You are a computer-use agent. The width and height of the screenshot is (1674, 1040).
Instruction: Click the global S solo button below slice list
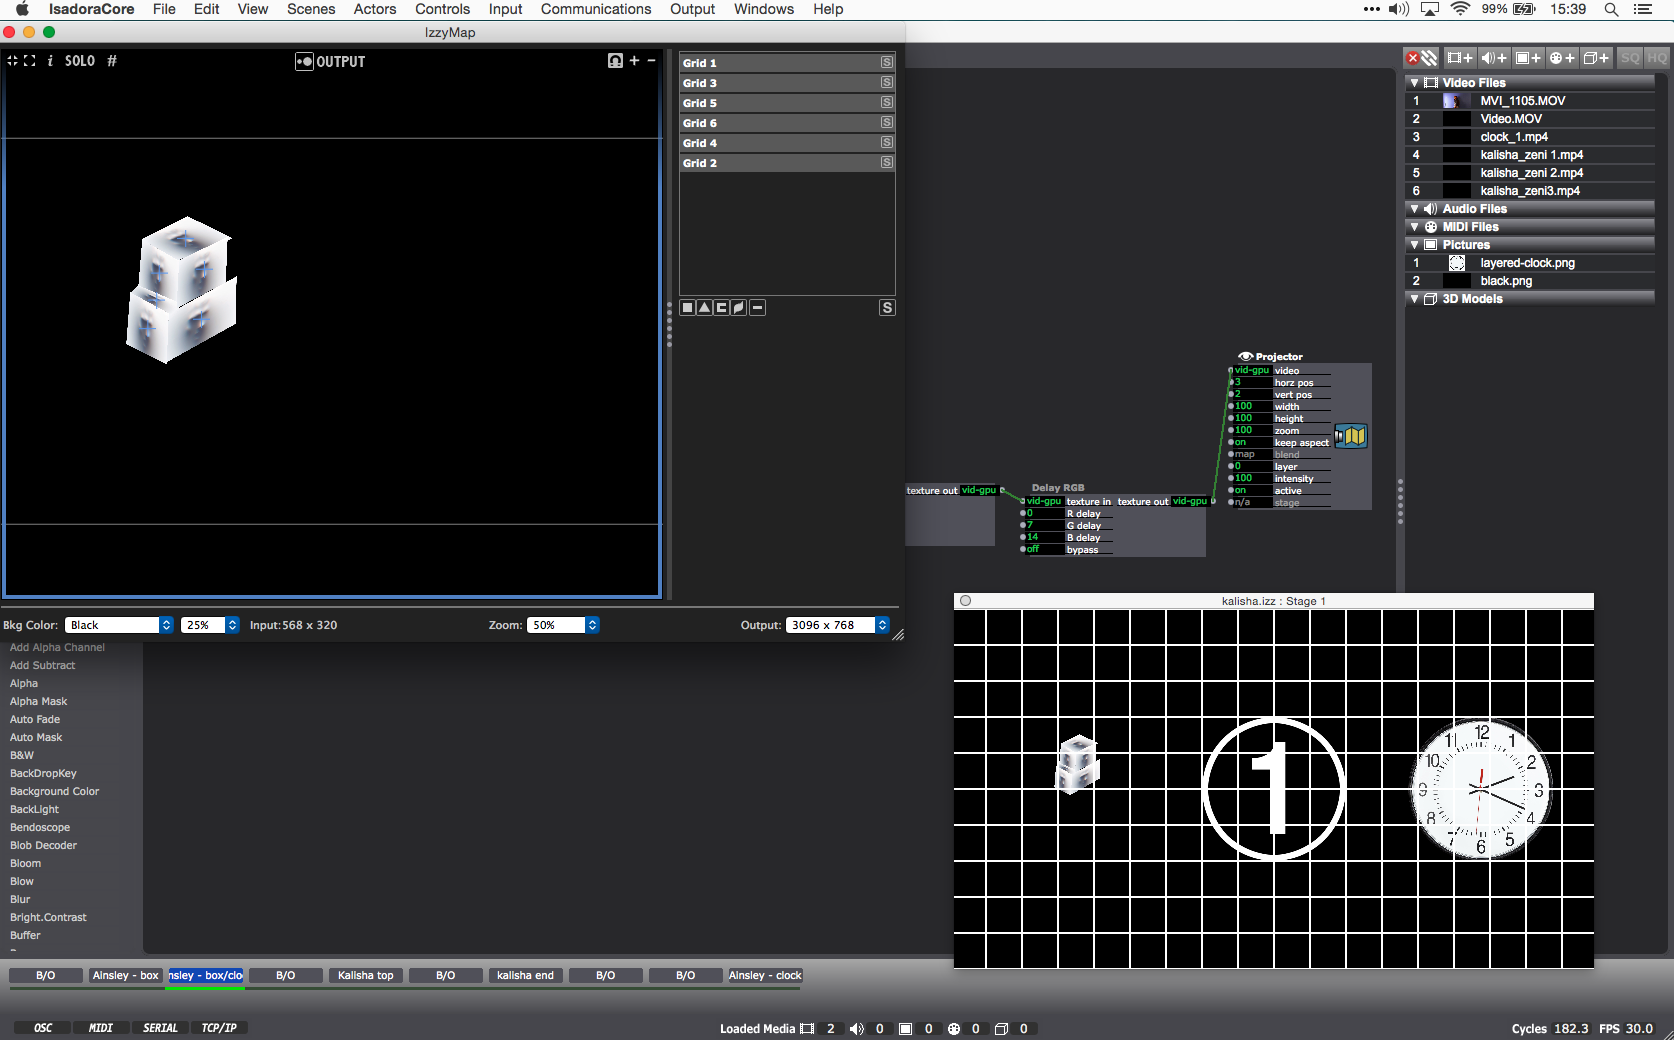pyautogui.click(x=887, y=308)
